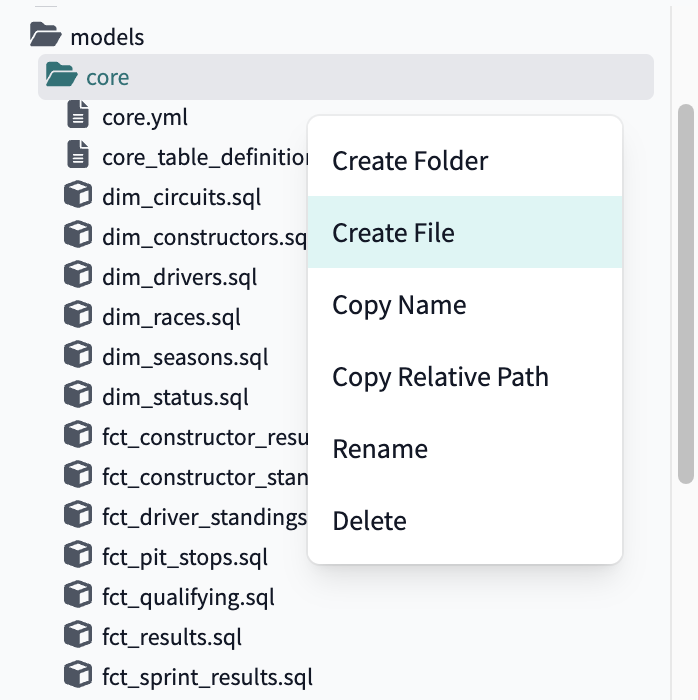Open fct_driver_standings file name
Screen dimensions: 698x700
click(x=205, y=517)
